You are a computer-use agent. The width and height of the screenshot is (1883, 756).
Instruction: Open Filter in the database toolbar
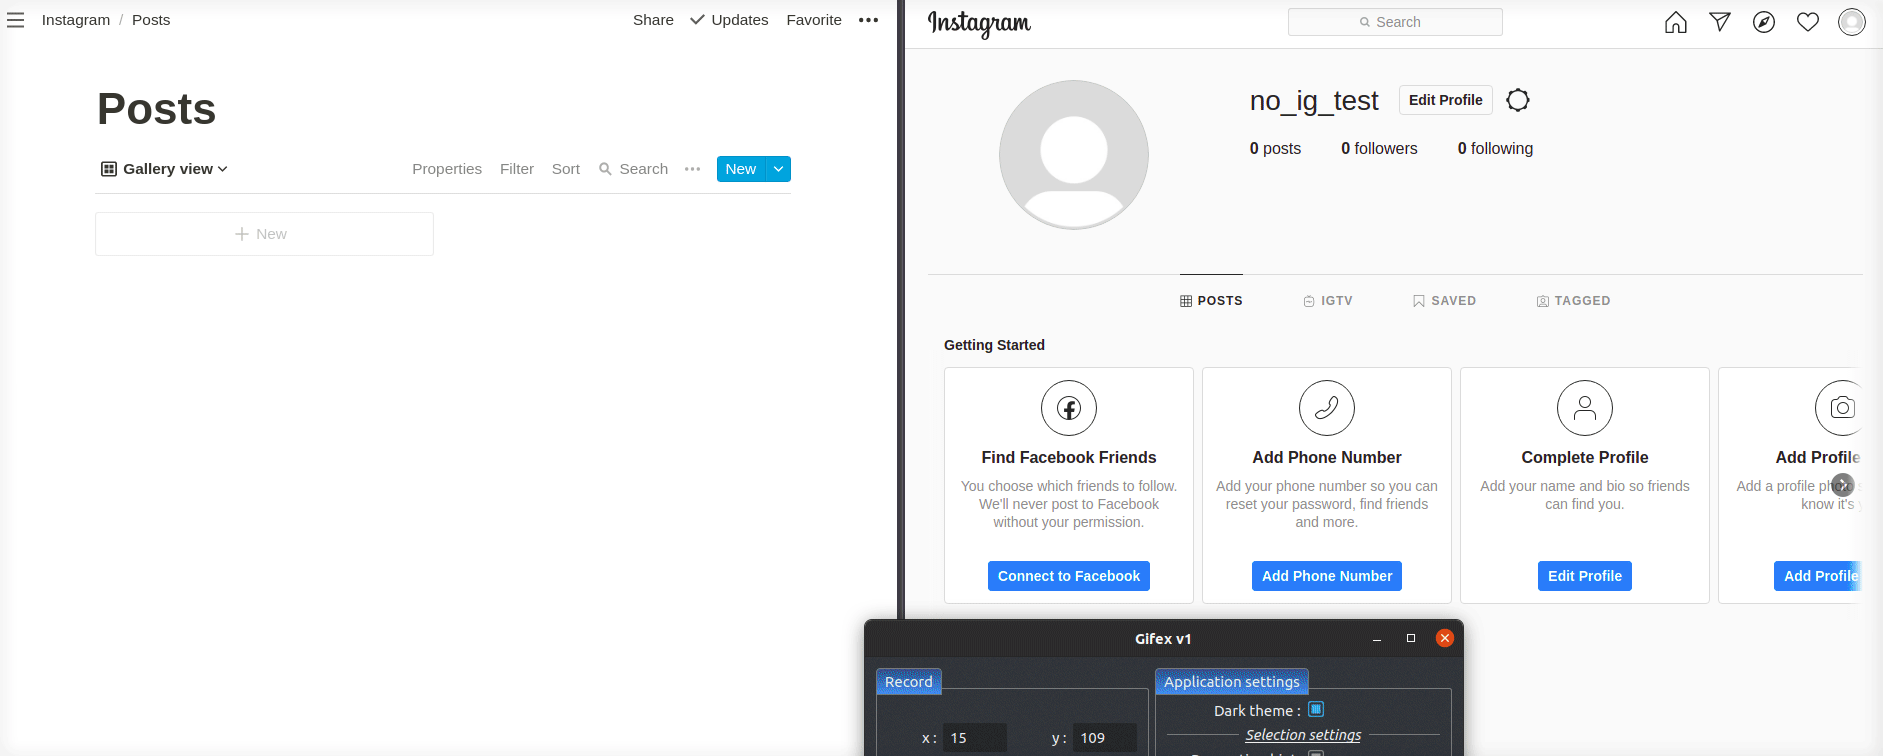(517, 169)
